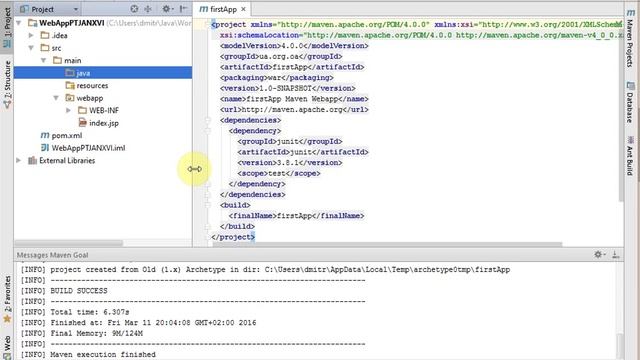
Task: Click the collapse all icon in Project toolbar
Action: click(148, 9)
